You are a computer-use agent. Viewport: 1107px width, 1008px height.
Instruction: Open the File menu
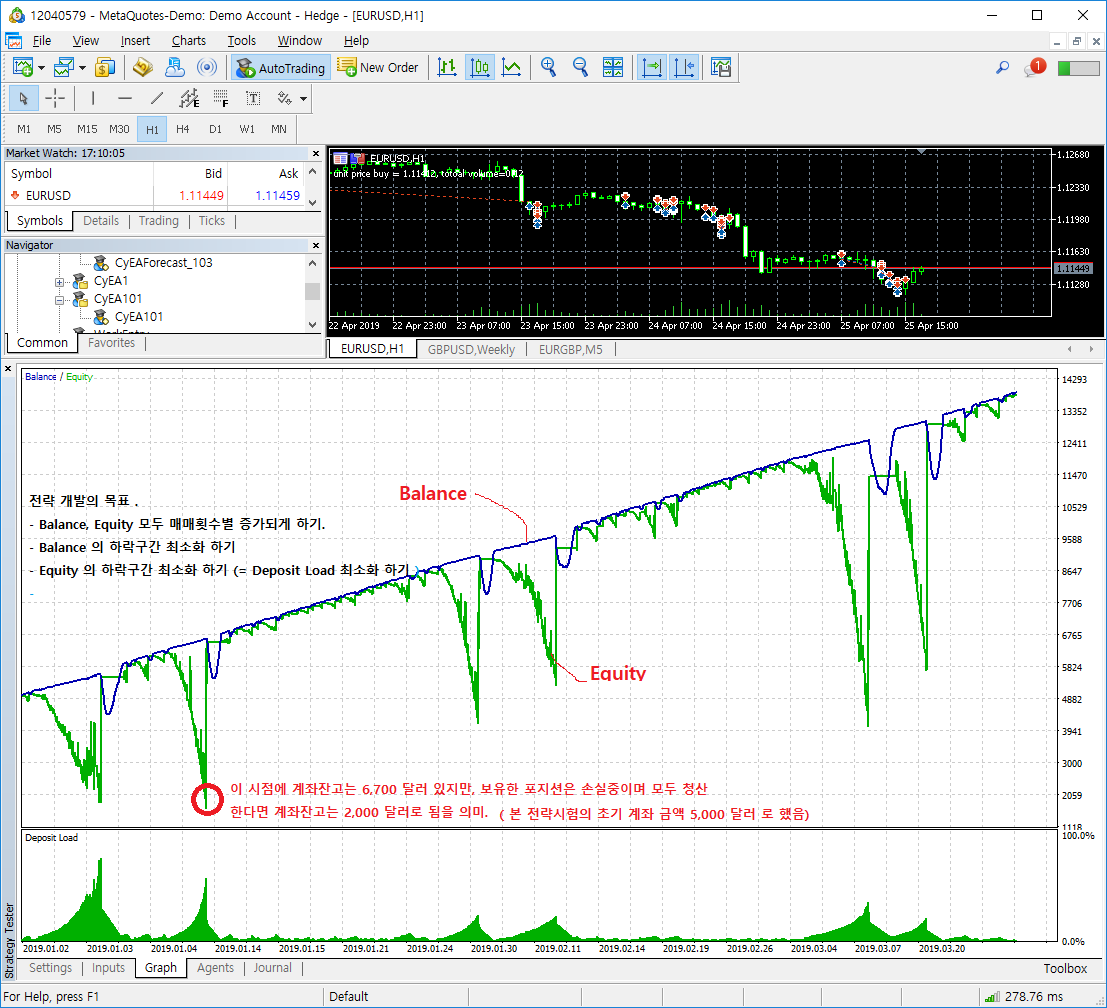tap(42, 41)
